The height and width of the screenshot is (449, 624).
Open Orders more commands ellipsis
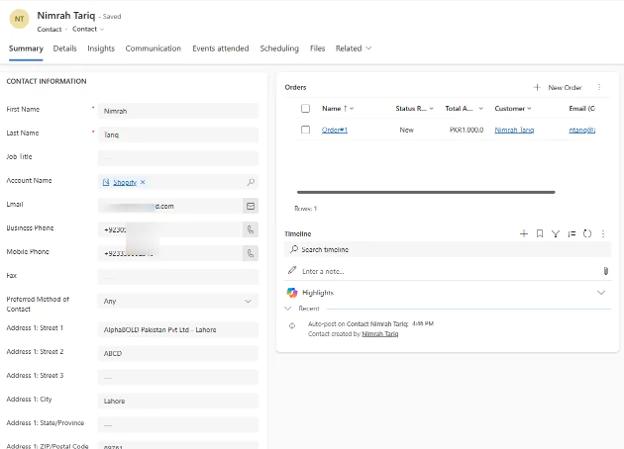599,87
